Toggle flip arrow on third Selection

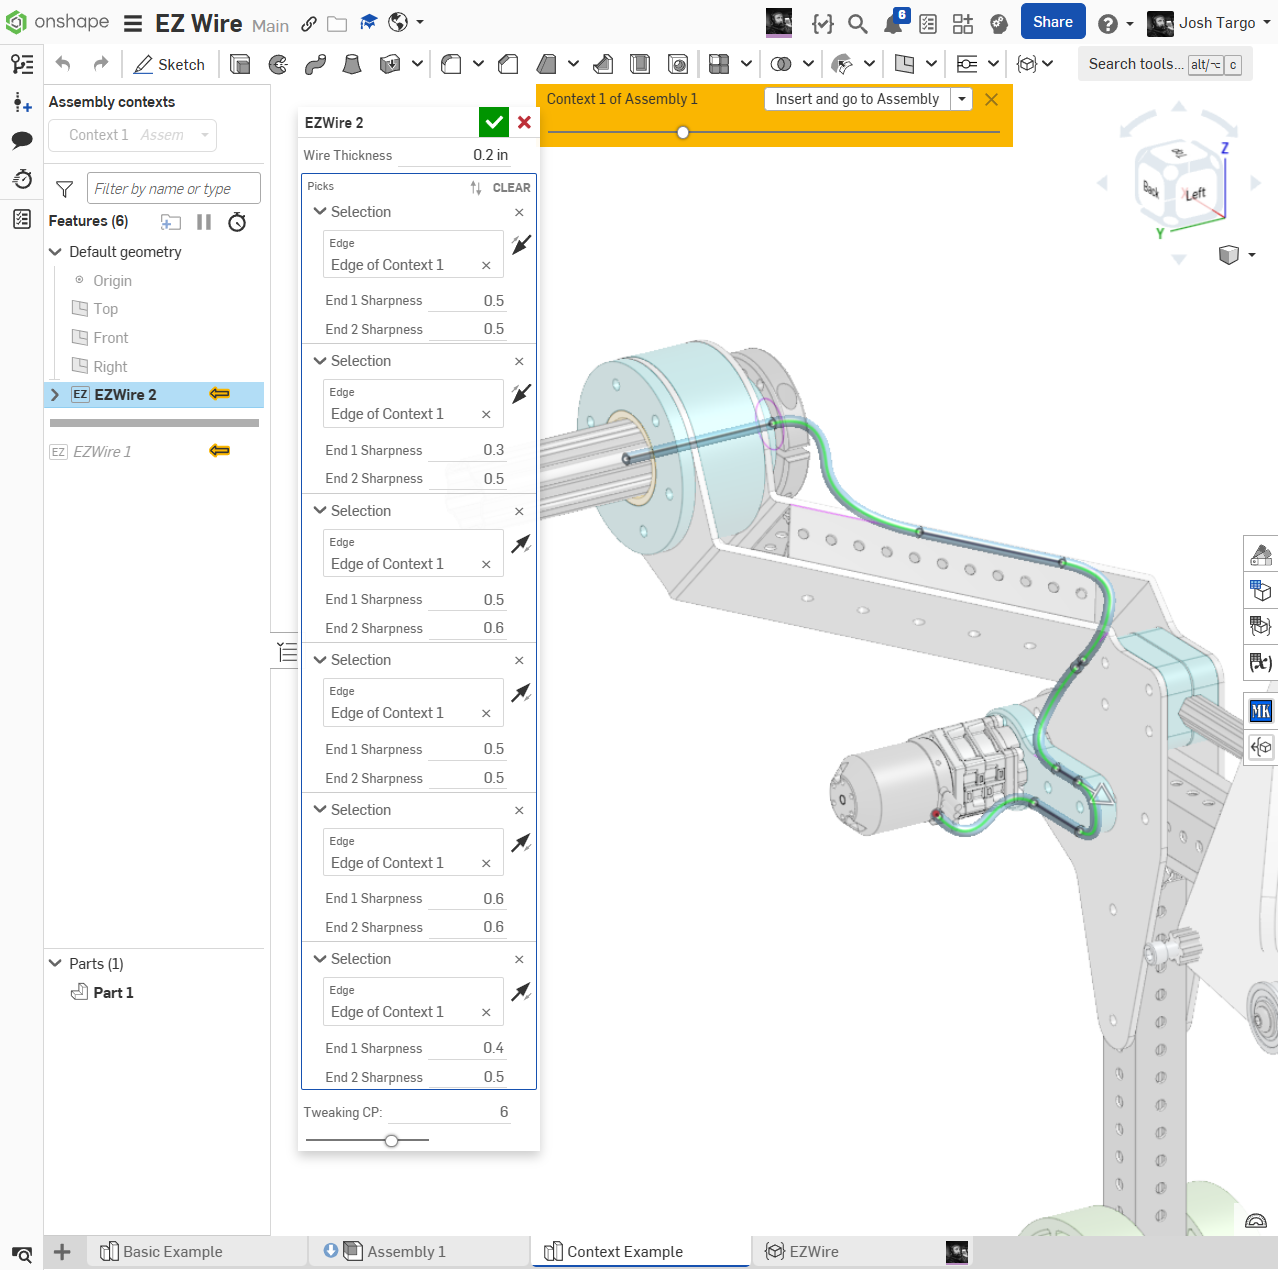pyautogui.click(x=521, y=544)
